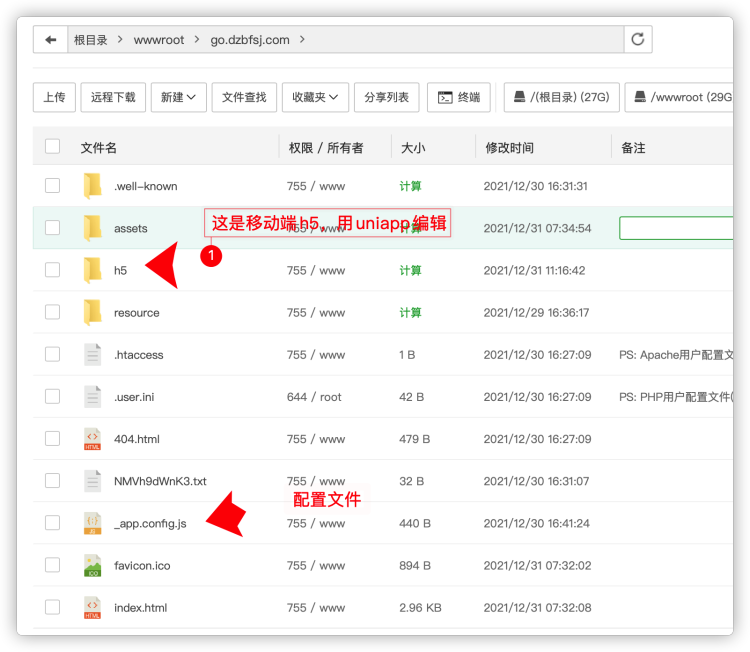Open the resource folder icon

[92, 312]
